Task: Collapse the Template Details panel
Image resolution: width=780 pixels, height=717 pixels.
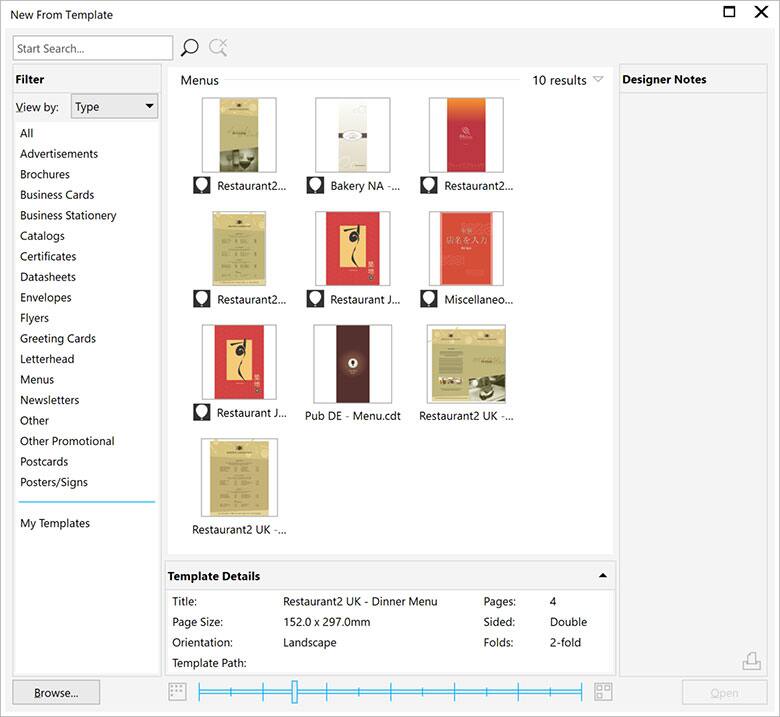Action: pos(602,576)
